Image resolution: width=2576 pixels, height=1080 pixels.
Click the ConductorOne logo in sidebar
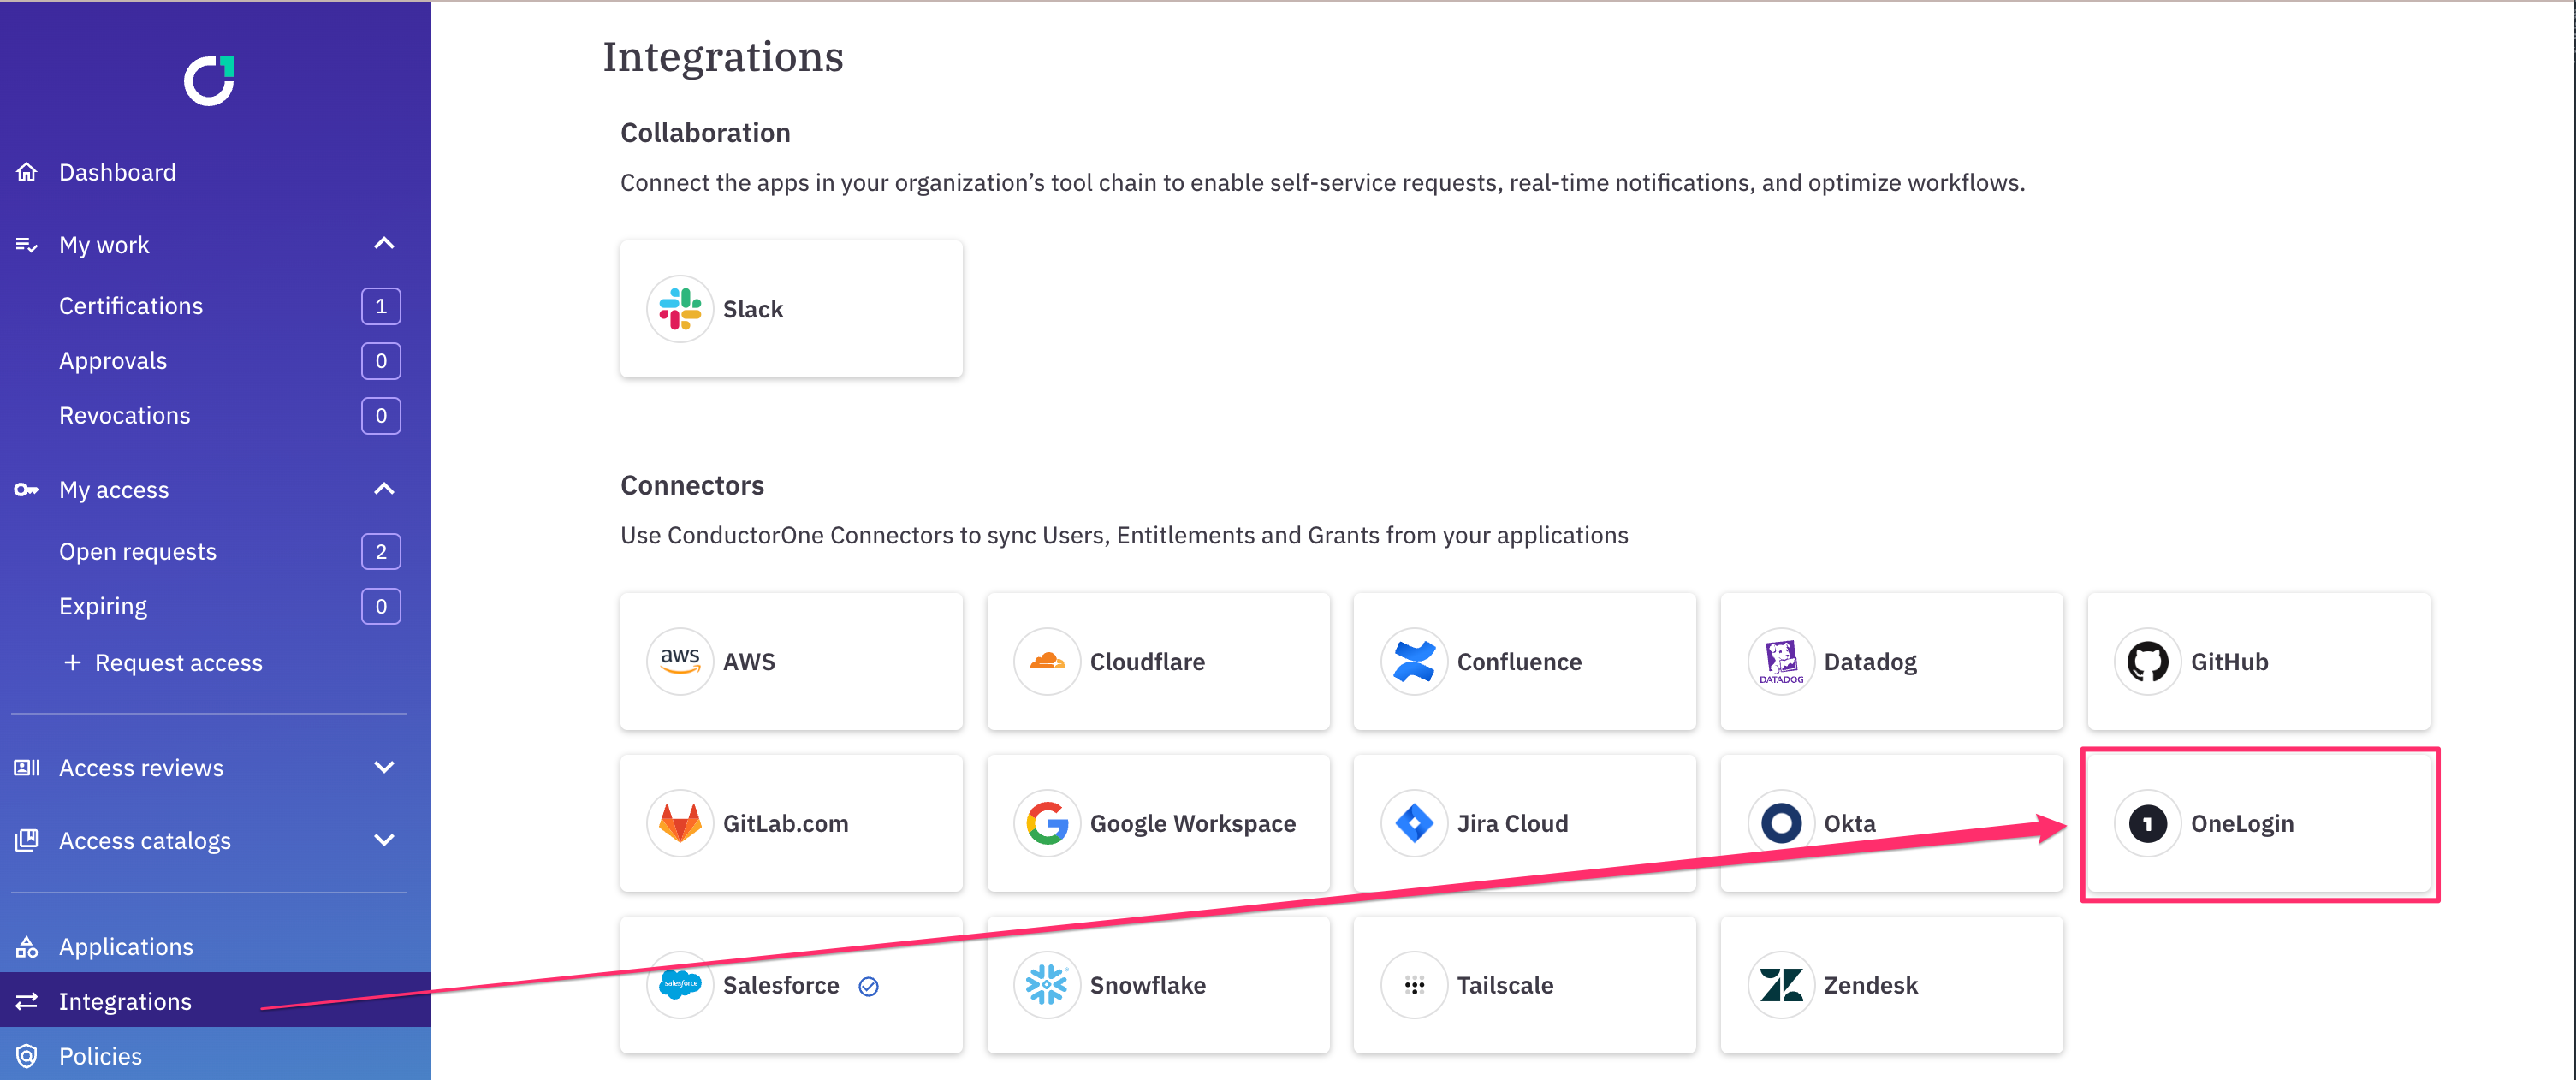click(209, 81)
